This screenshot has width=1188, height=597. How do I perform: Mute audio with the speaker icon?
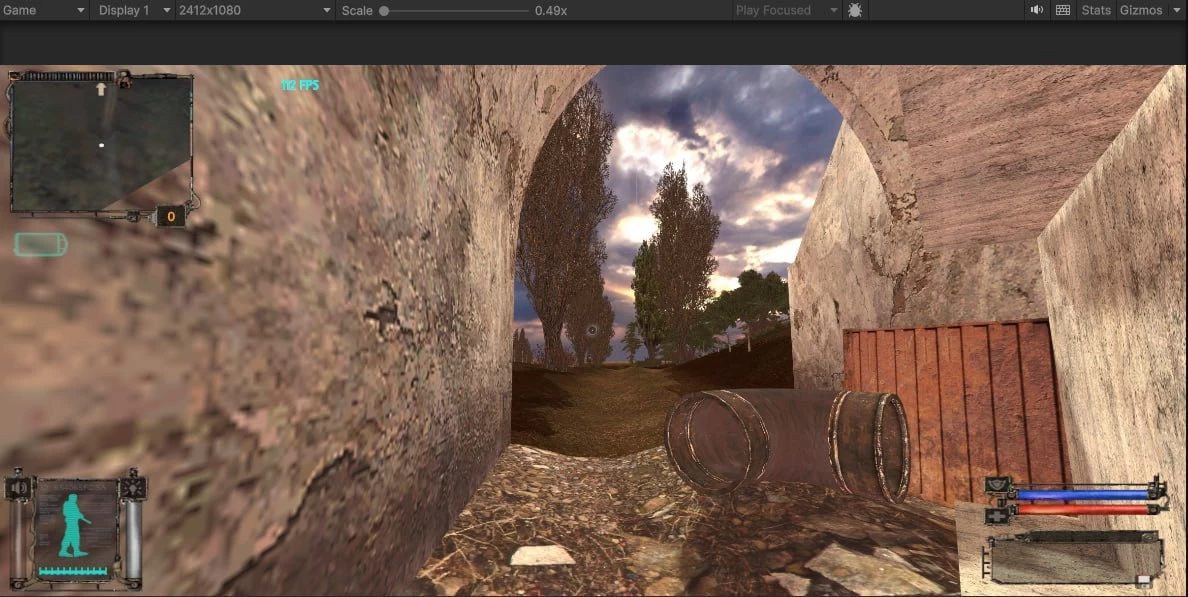pos(1037,10)
